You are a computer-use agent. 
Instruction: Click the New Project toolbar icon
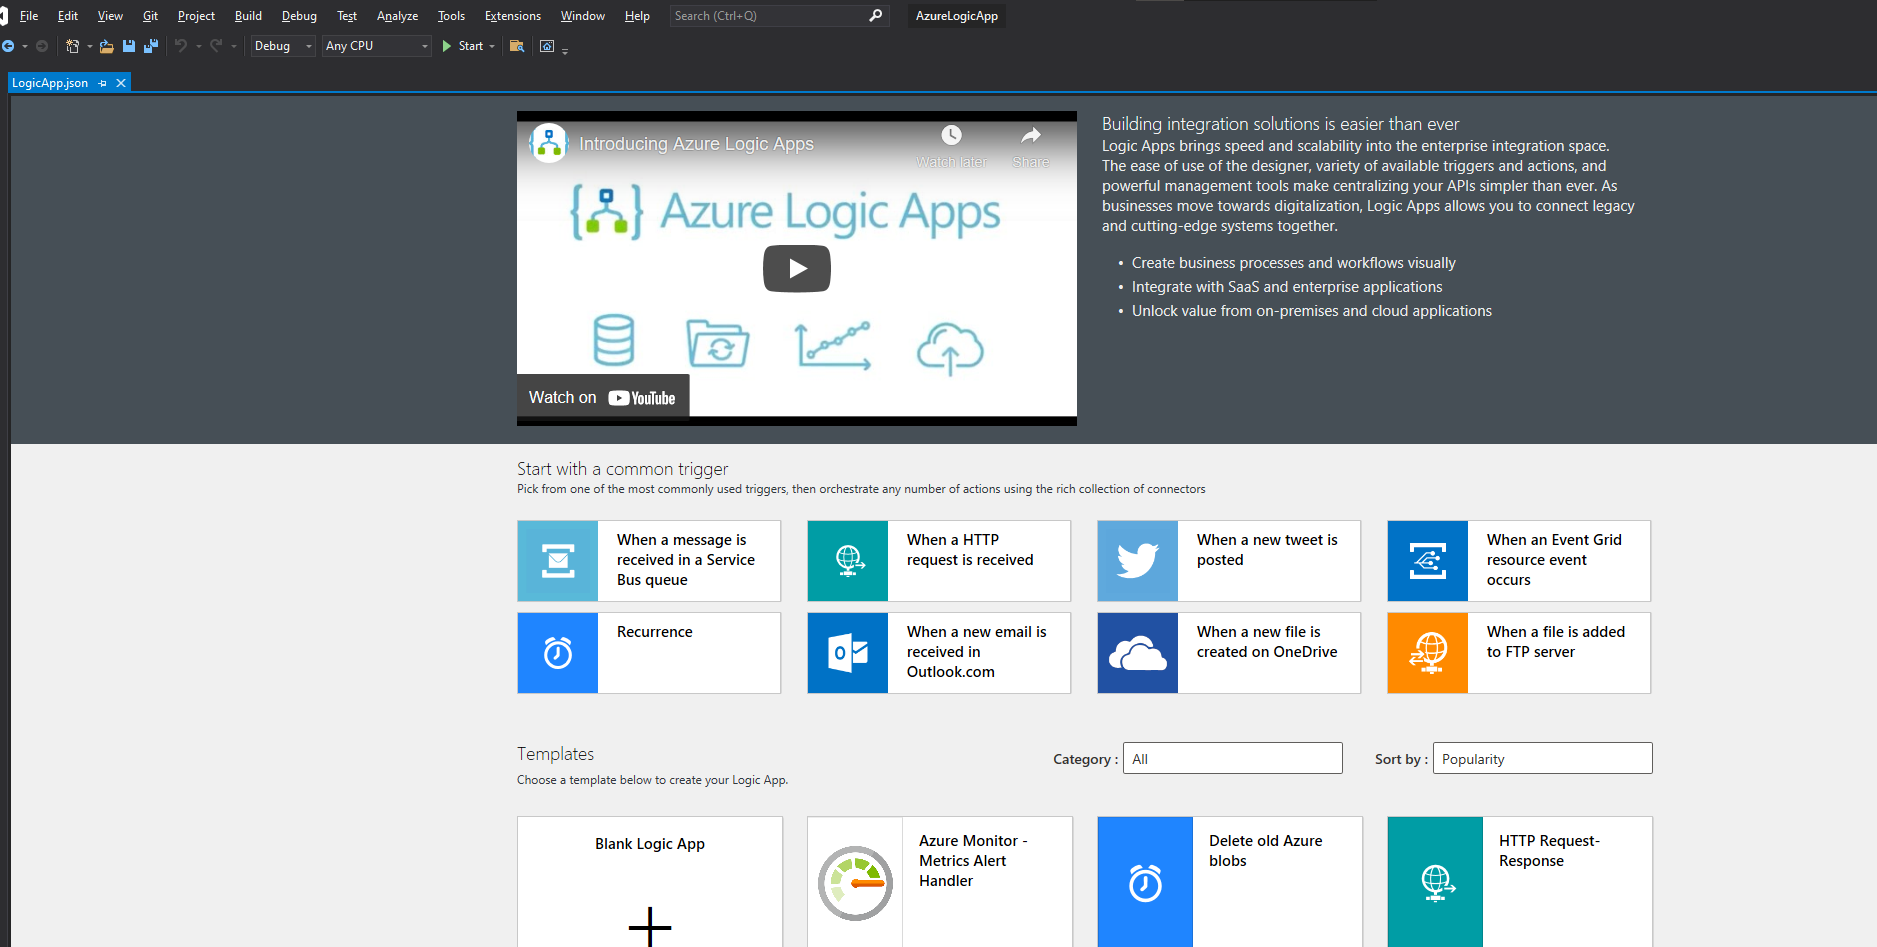pos(72,46)
